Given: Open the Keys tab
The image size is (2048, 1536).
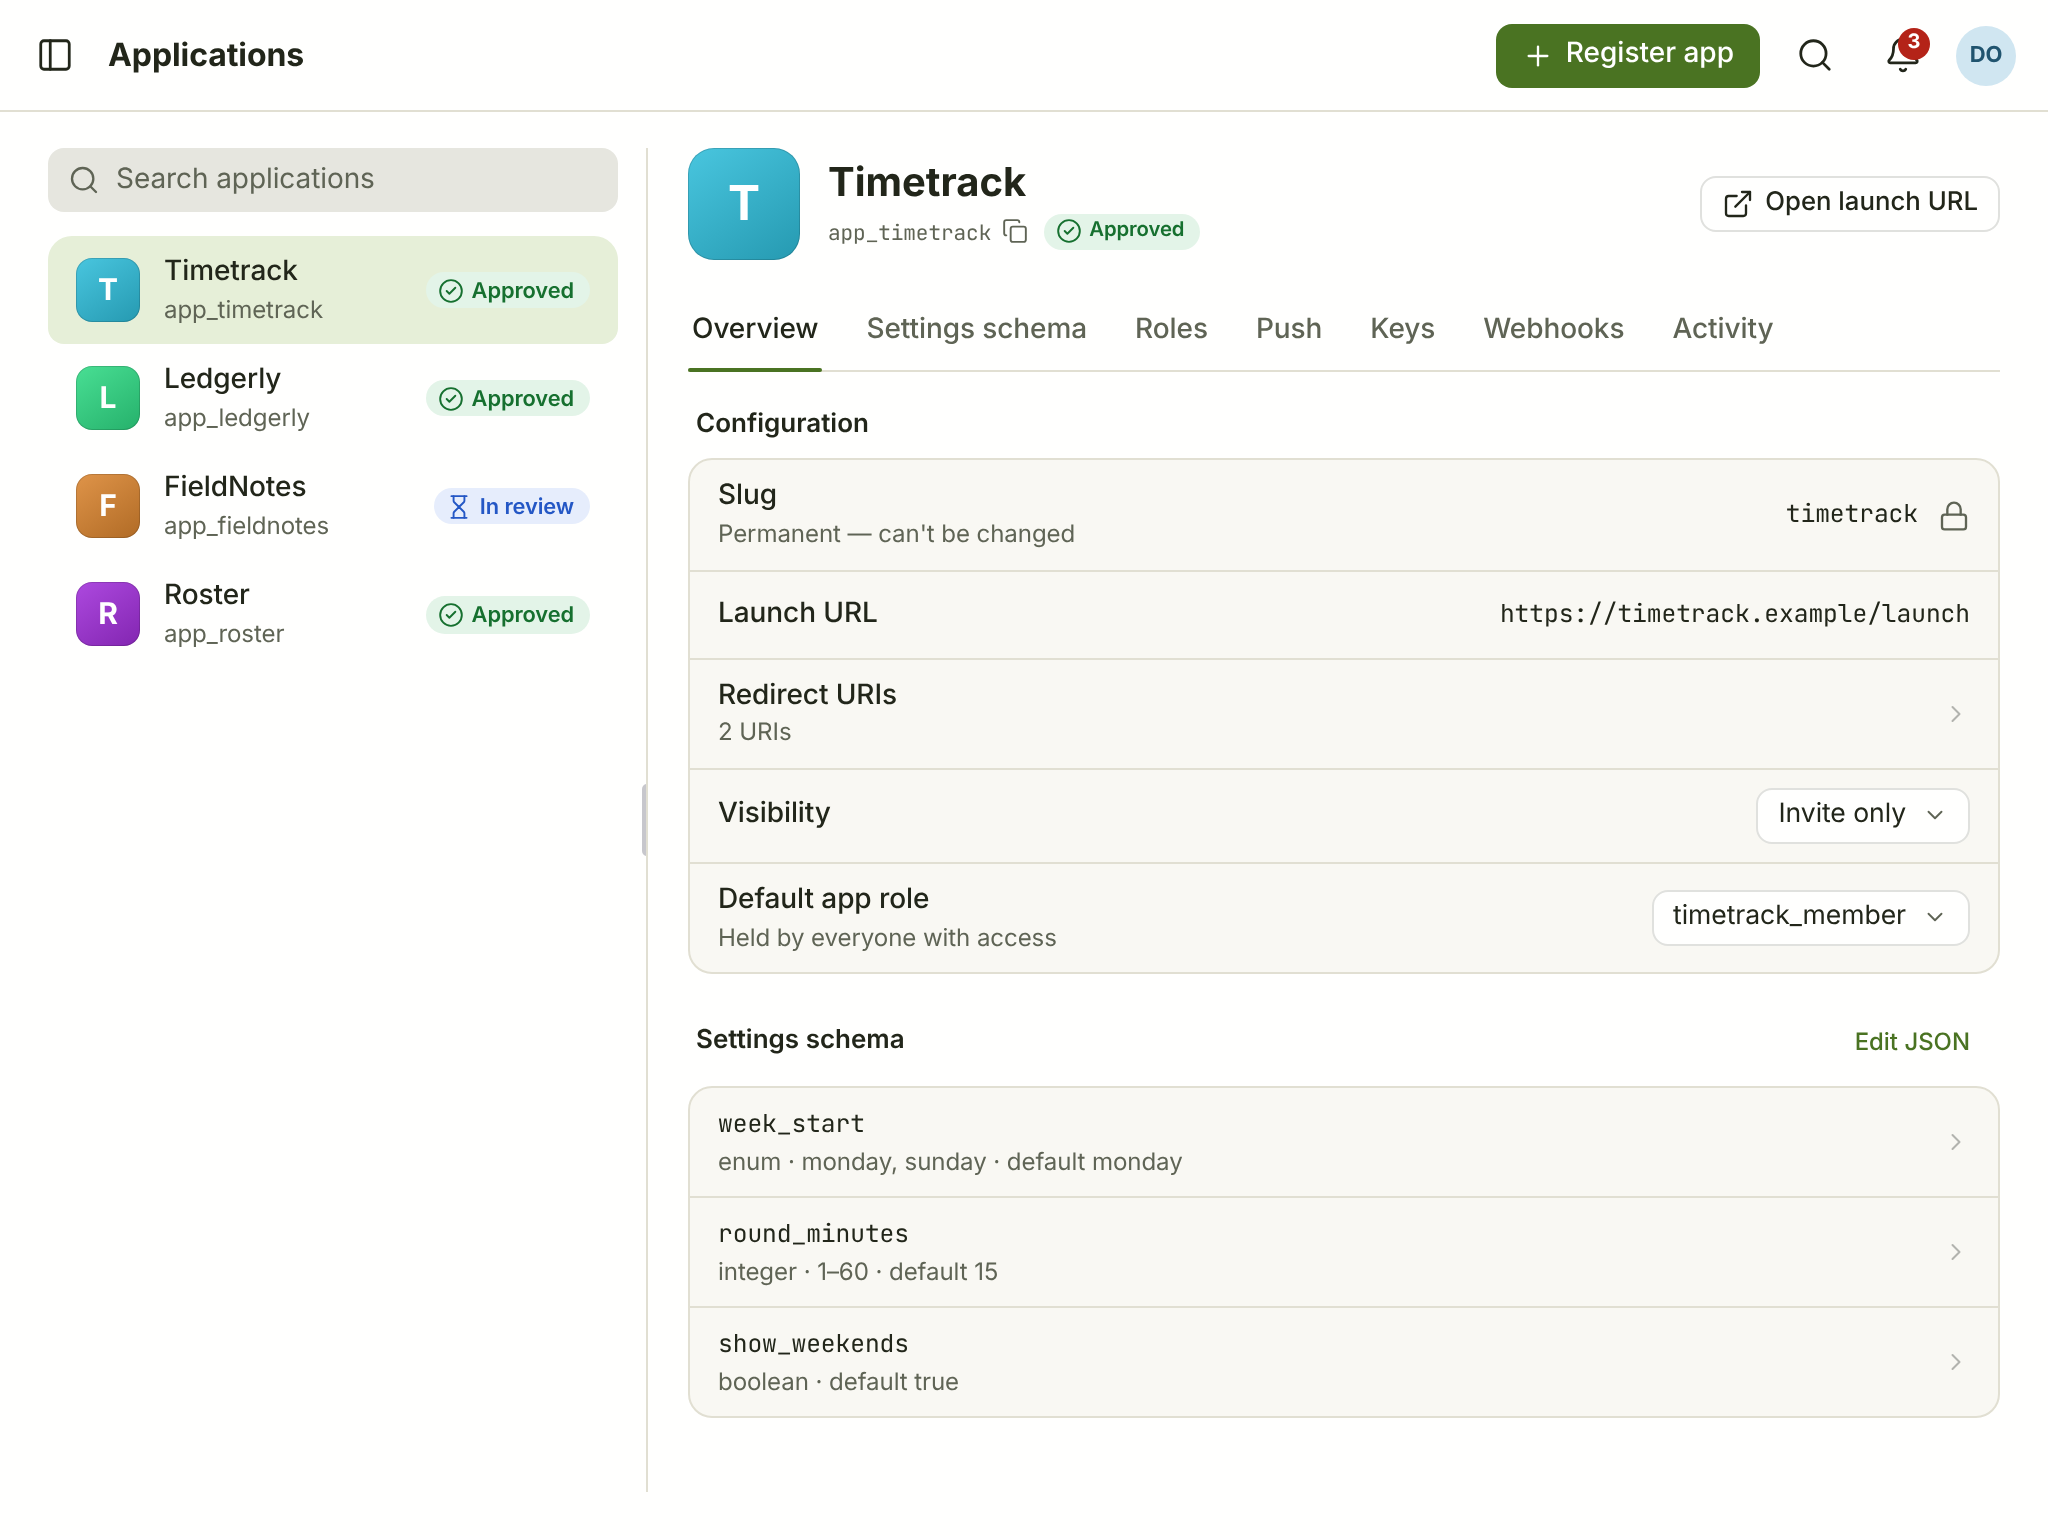Looking at the screenshot, I should 1402,329.
